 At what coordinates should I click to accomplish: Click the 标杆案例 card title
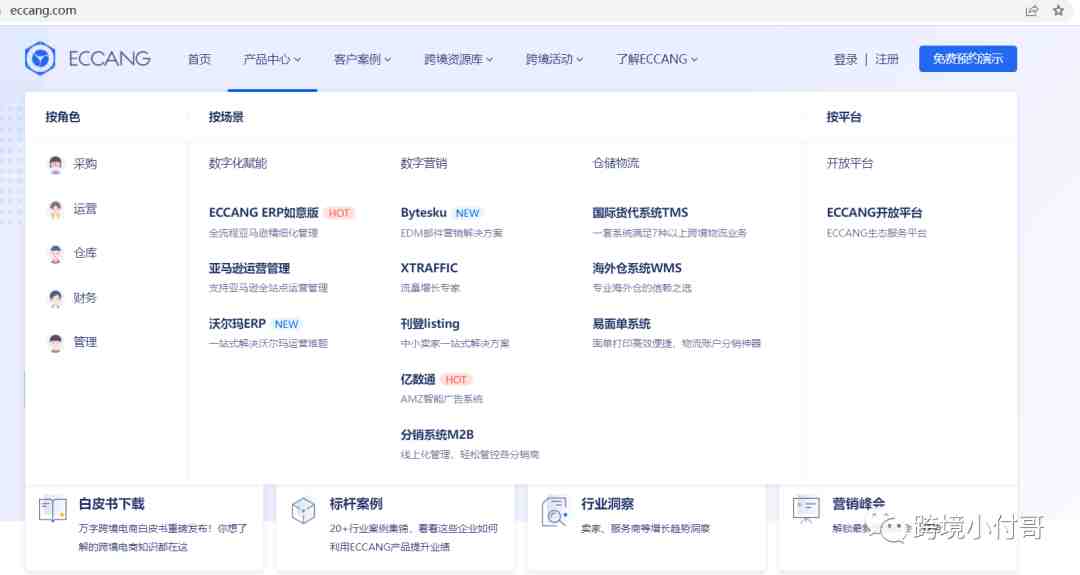coord(356,504)
